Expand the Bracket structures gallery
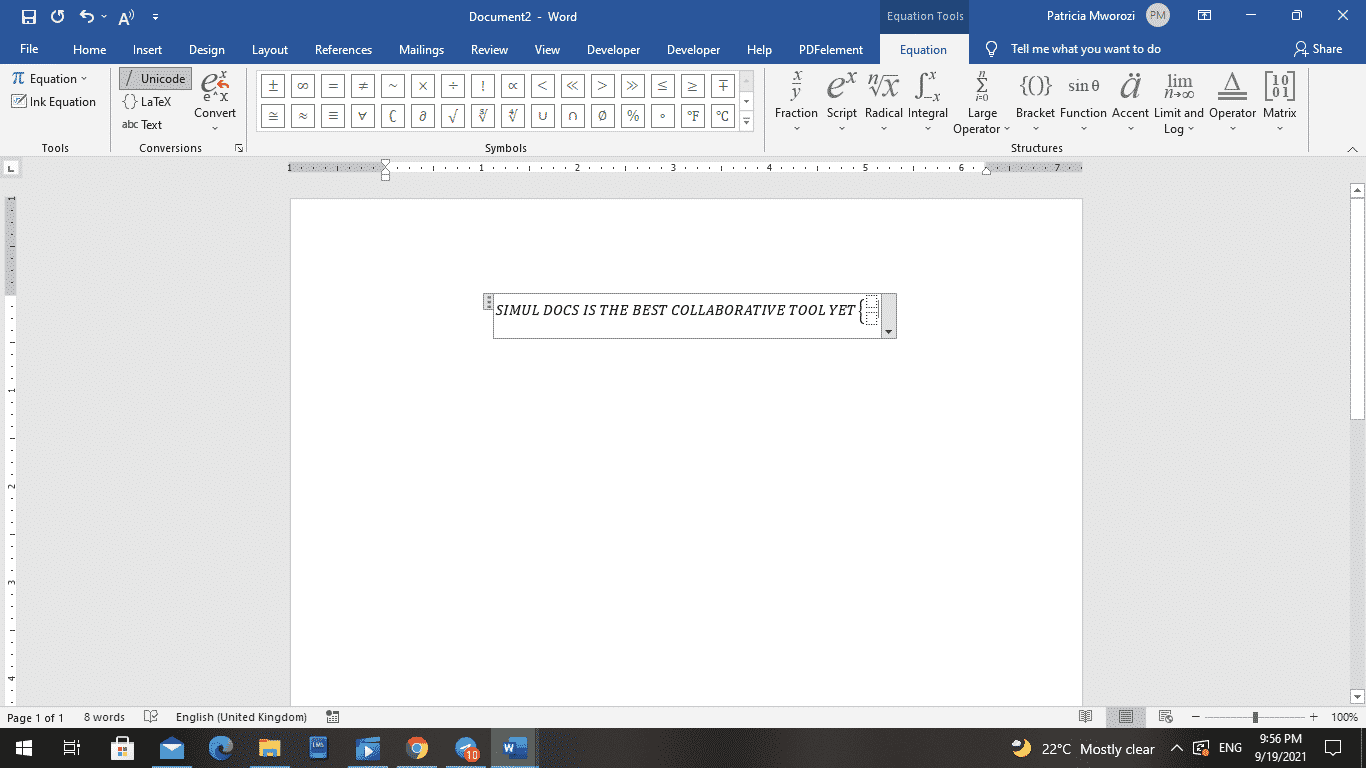1366x768 pixels. click(1035, 101)
